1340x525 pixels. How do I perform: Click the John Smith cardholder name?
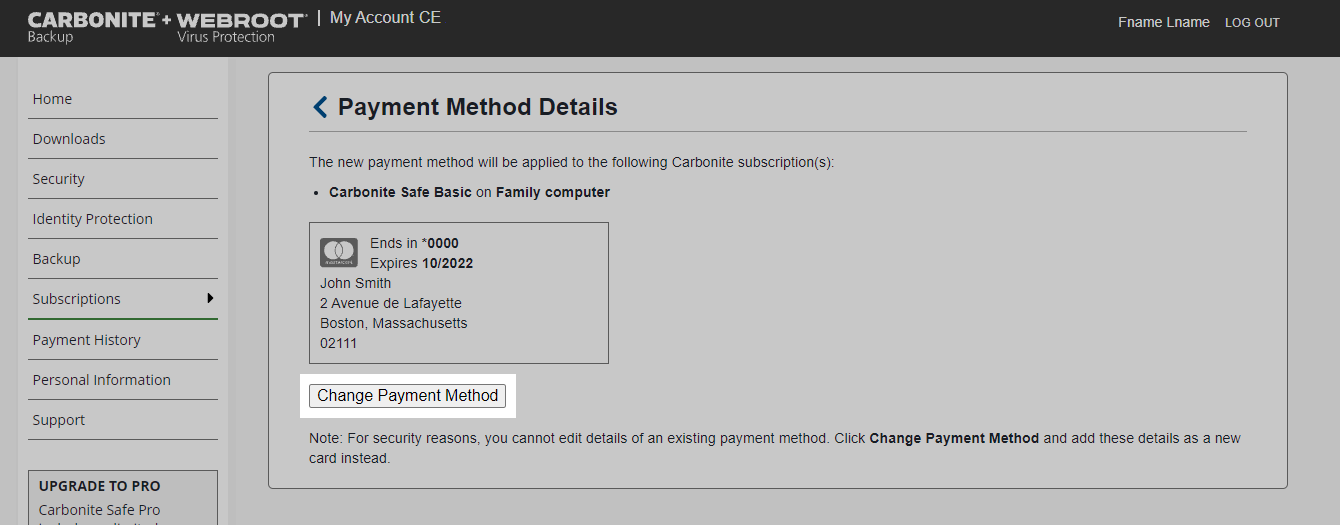355,283
